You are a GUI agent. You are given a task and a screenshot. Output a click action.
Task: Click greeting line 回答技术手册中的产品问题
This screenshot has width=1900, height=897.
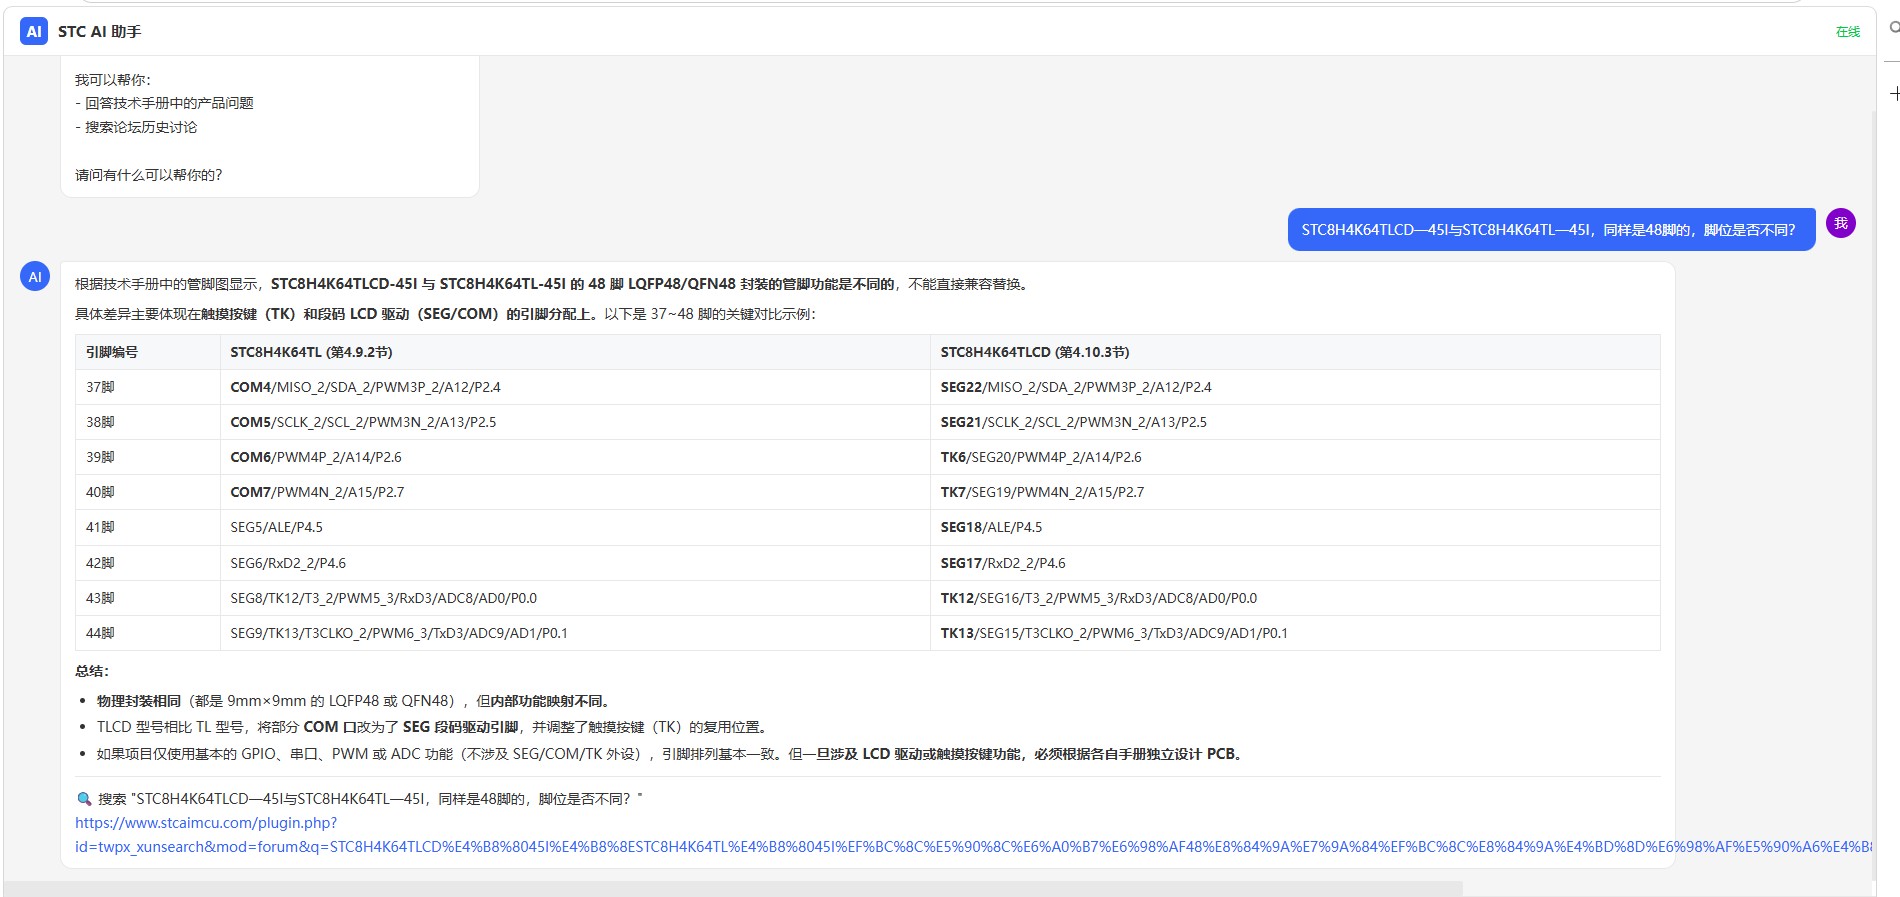[x=169, y=103]
